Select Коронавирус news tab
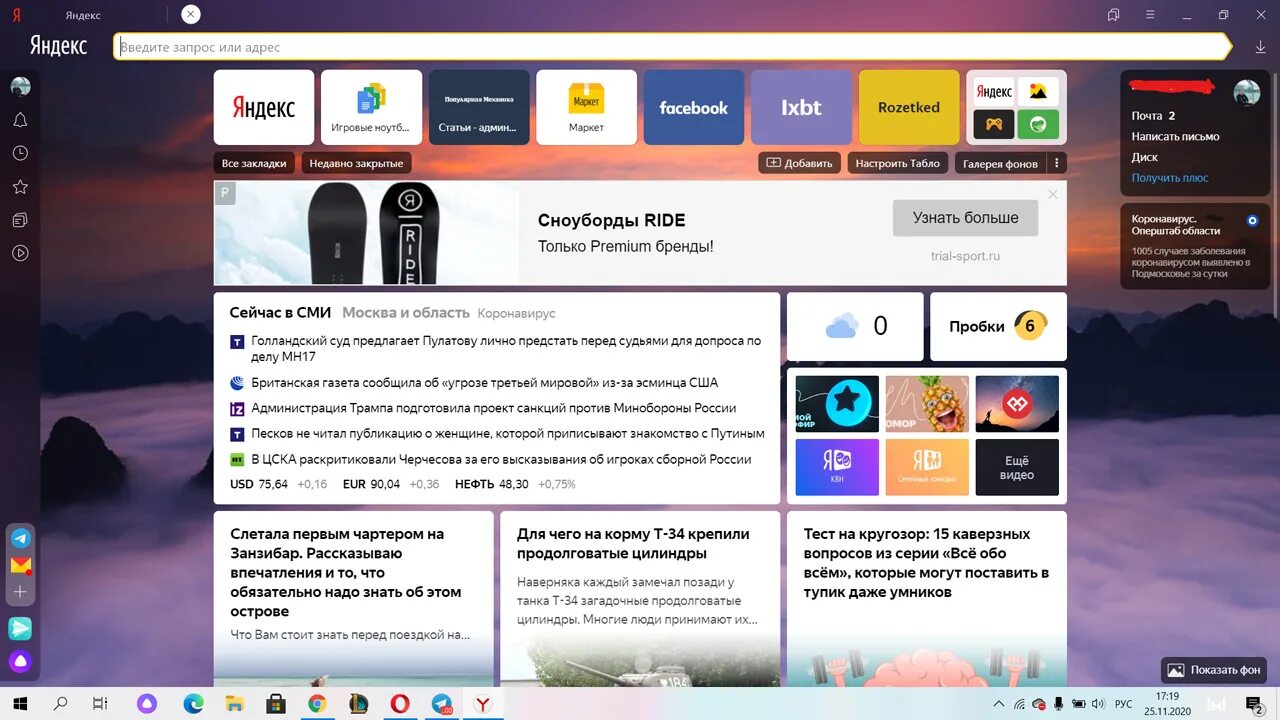Screen dimensions: 1280x720 (x=516, y=314)
